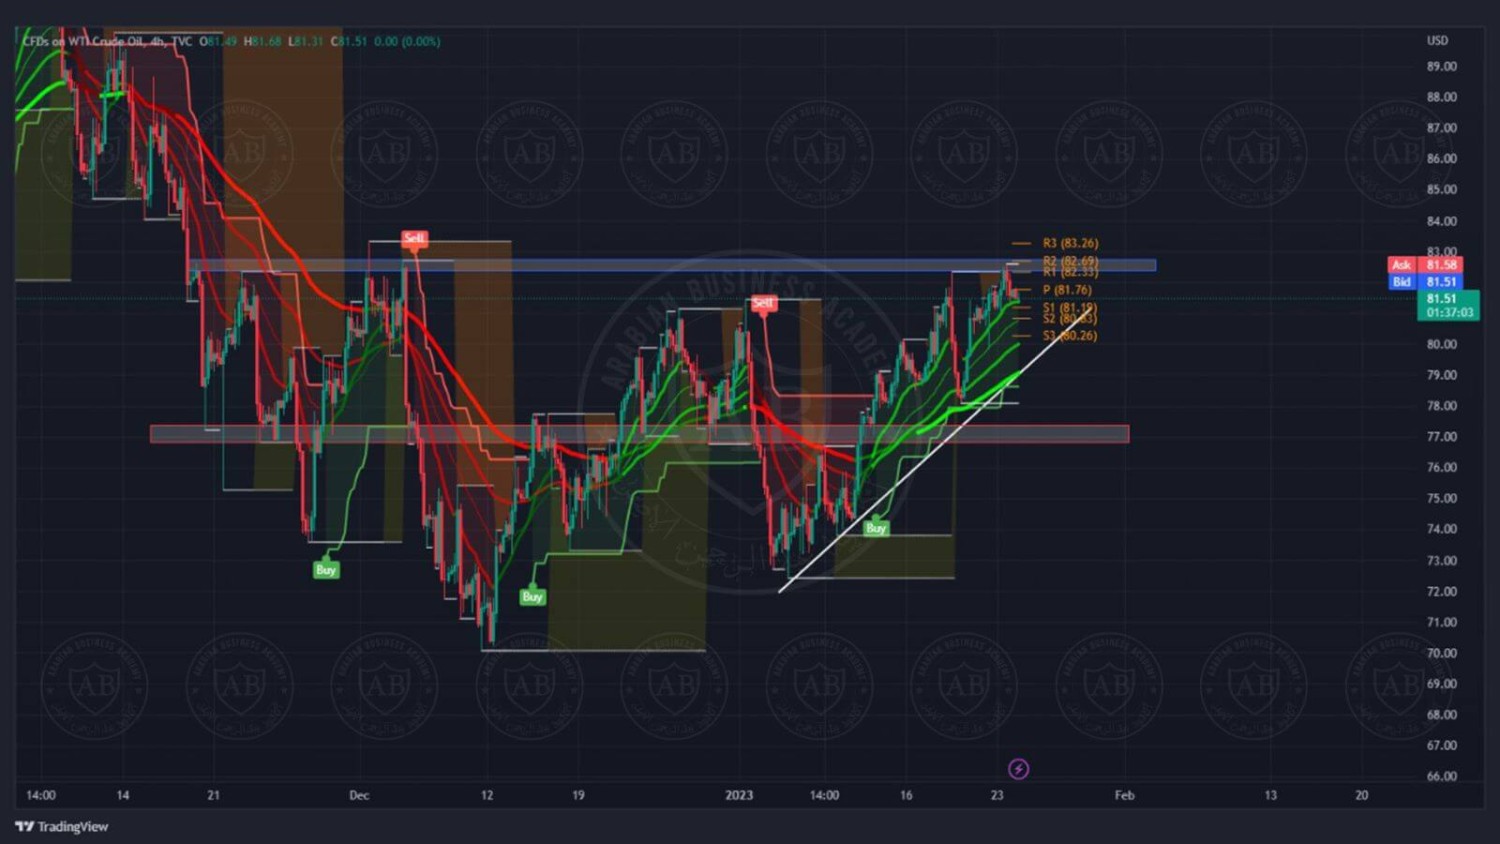Click the 71.00 price axis label

1442,622
